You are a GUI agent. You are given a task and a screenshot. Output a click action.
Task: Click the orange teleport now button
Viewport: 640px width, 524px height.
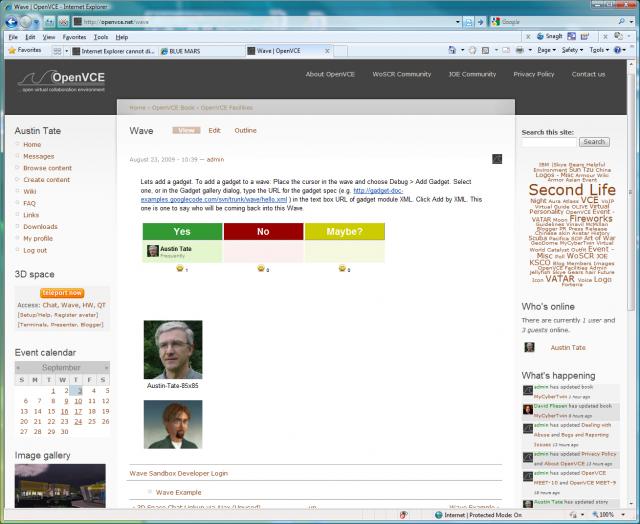click(62, 293)
